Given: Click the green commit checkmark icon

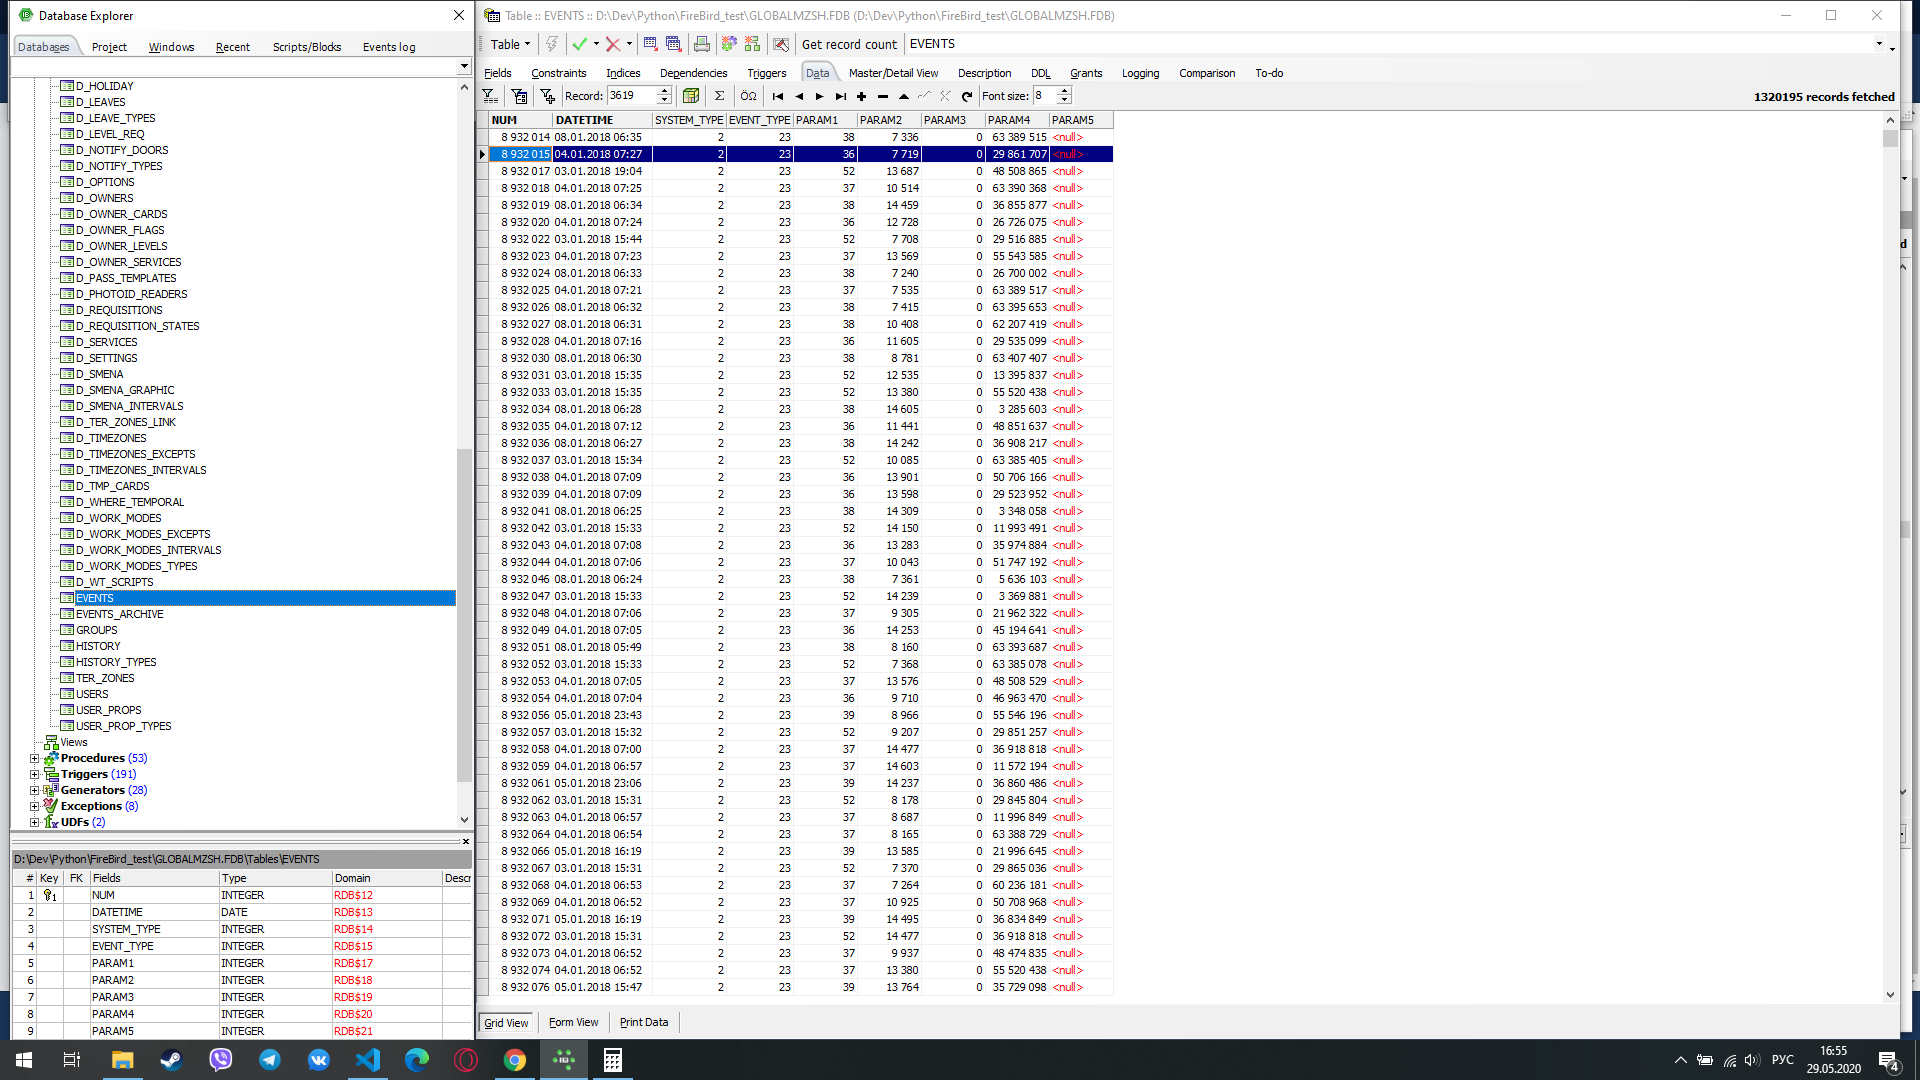Looking at the screenshot, I should [579, 44].
